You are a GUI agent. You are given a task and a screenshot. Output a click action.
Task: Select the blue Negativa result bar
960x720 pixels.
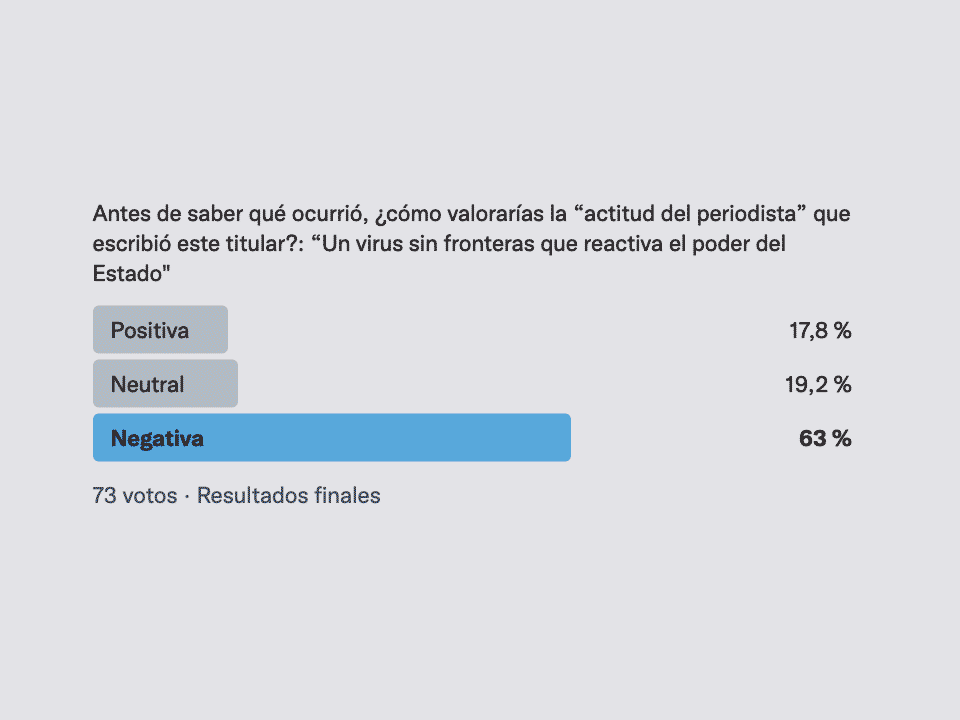coord(332,437)
